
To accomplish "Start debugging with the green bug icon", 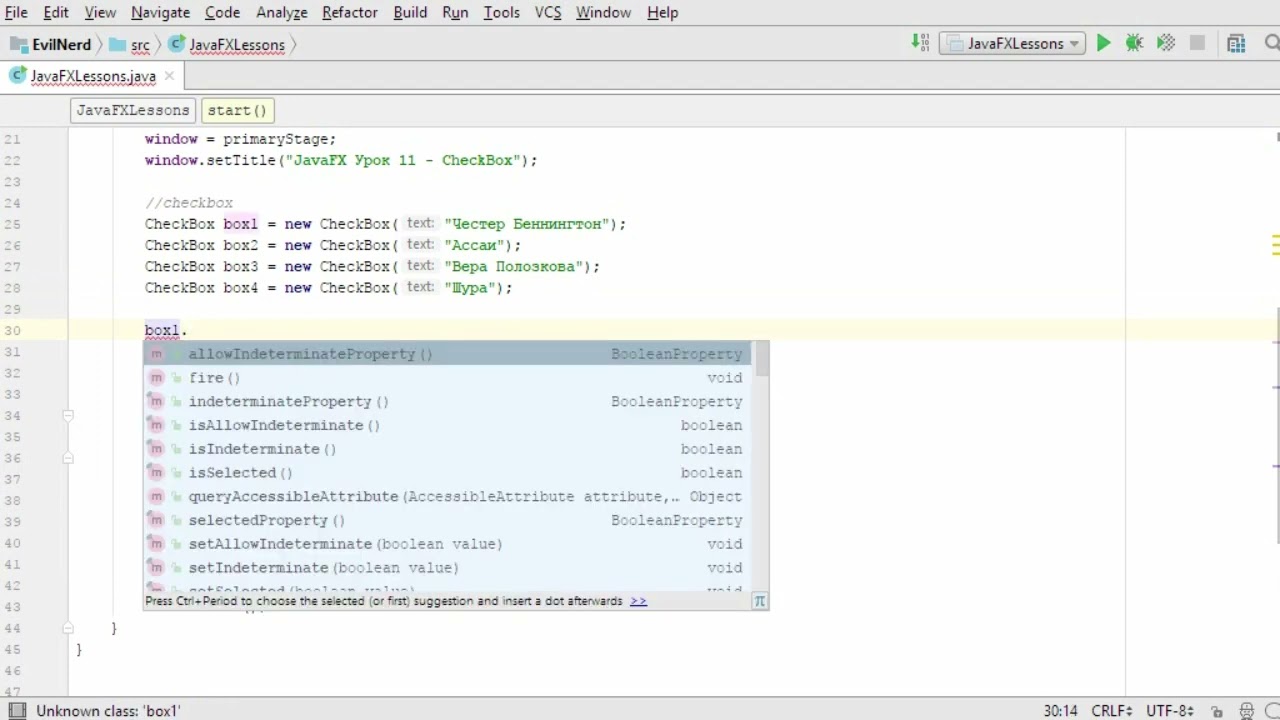I will tap(1134, 43).
